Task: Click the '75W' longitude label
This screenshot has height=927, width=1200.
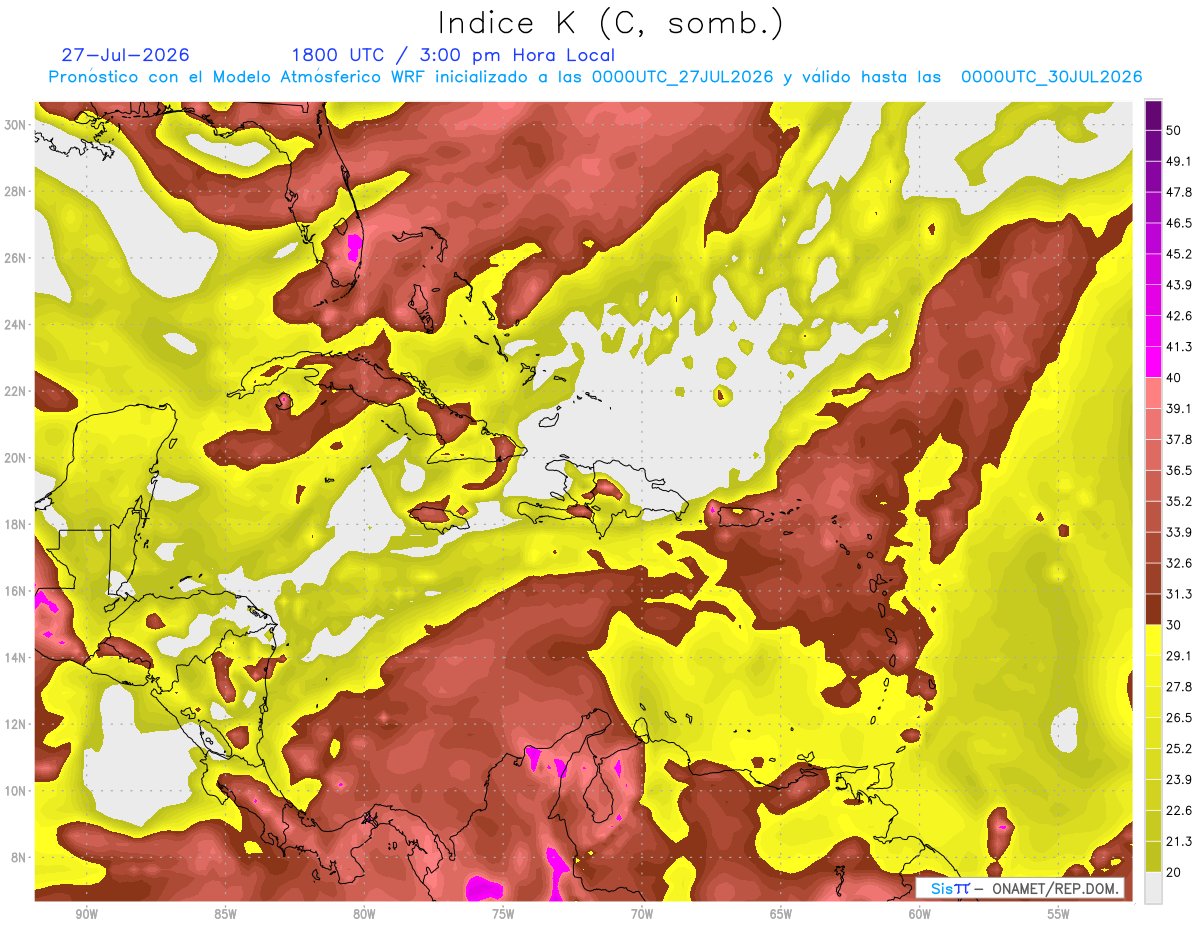Action: [x=503, y=915]
